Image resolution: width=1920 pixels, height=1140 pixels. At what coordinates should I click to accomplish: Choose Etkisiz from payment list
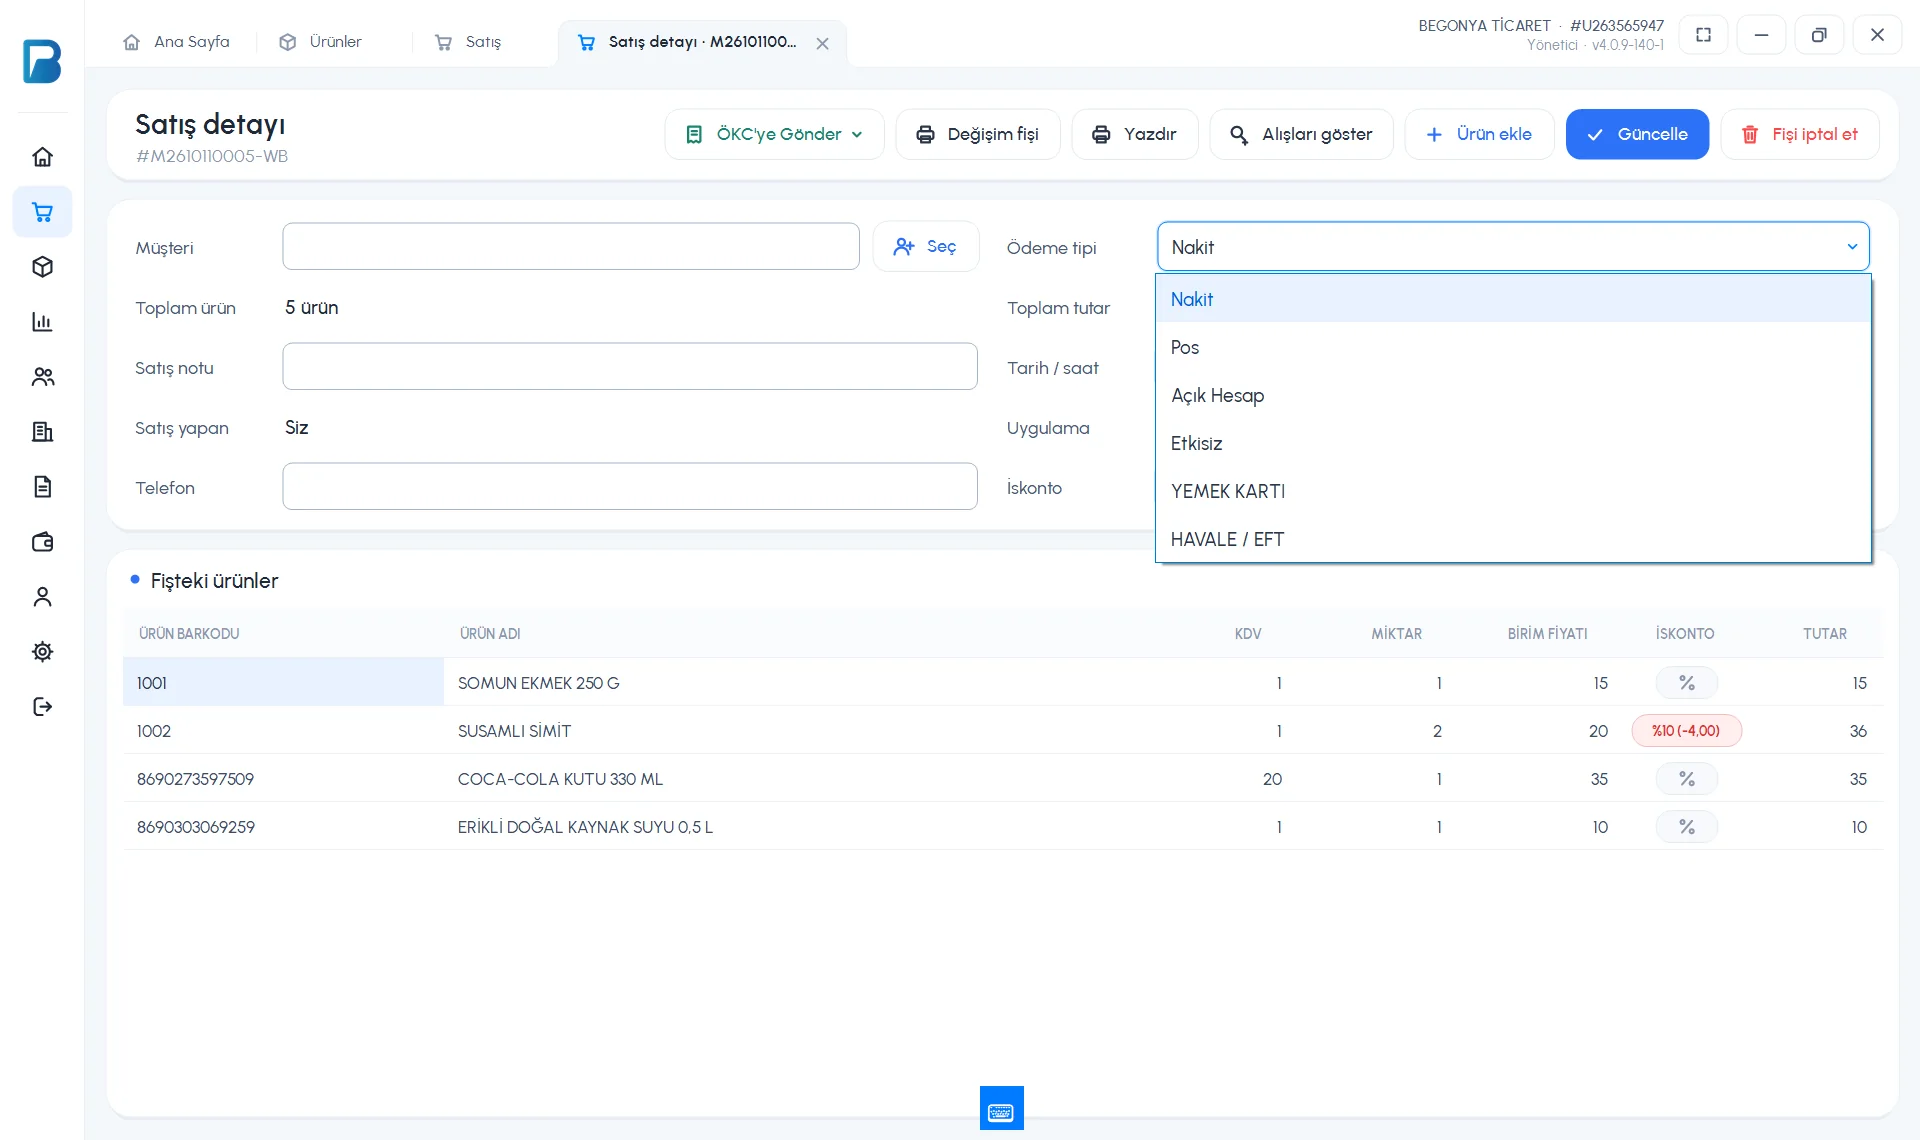pos(1513,443)
